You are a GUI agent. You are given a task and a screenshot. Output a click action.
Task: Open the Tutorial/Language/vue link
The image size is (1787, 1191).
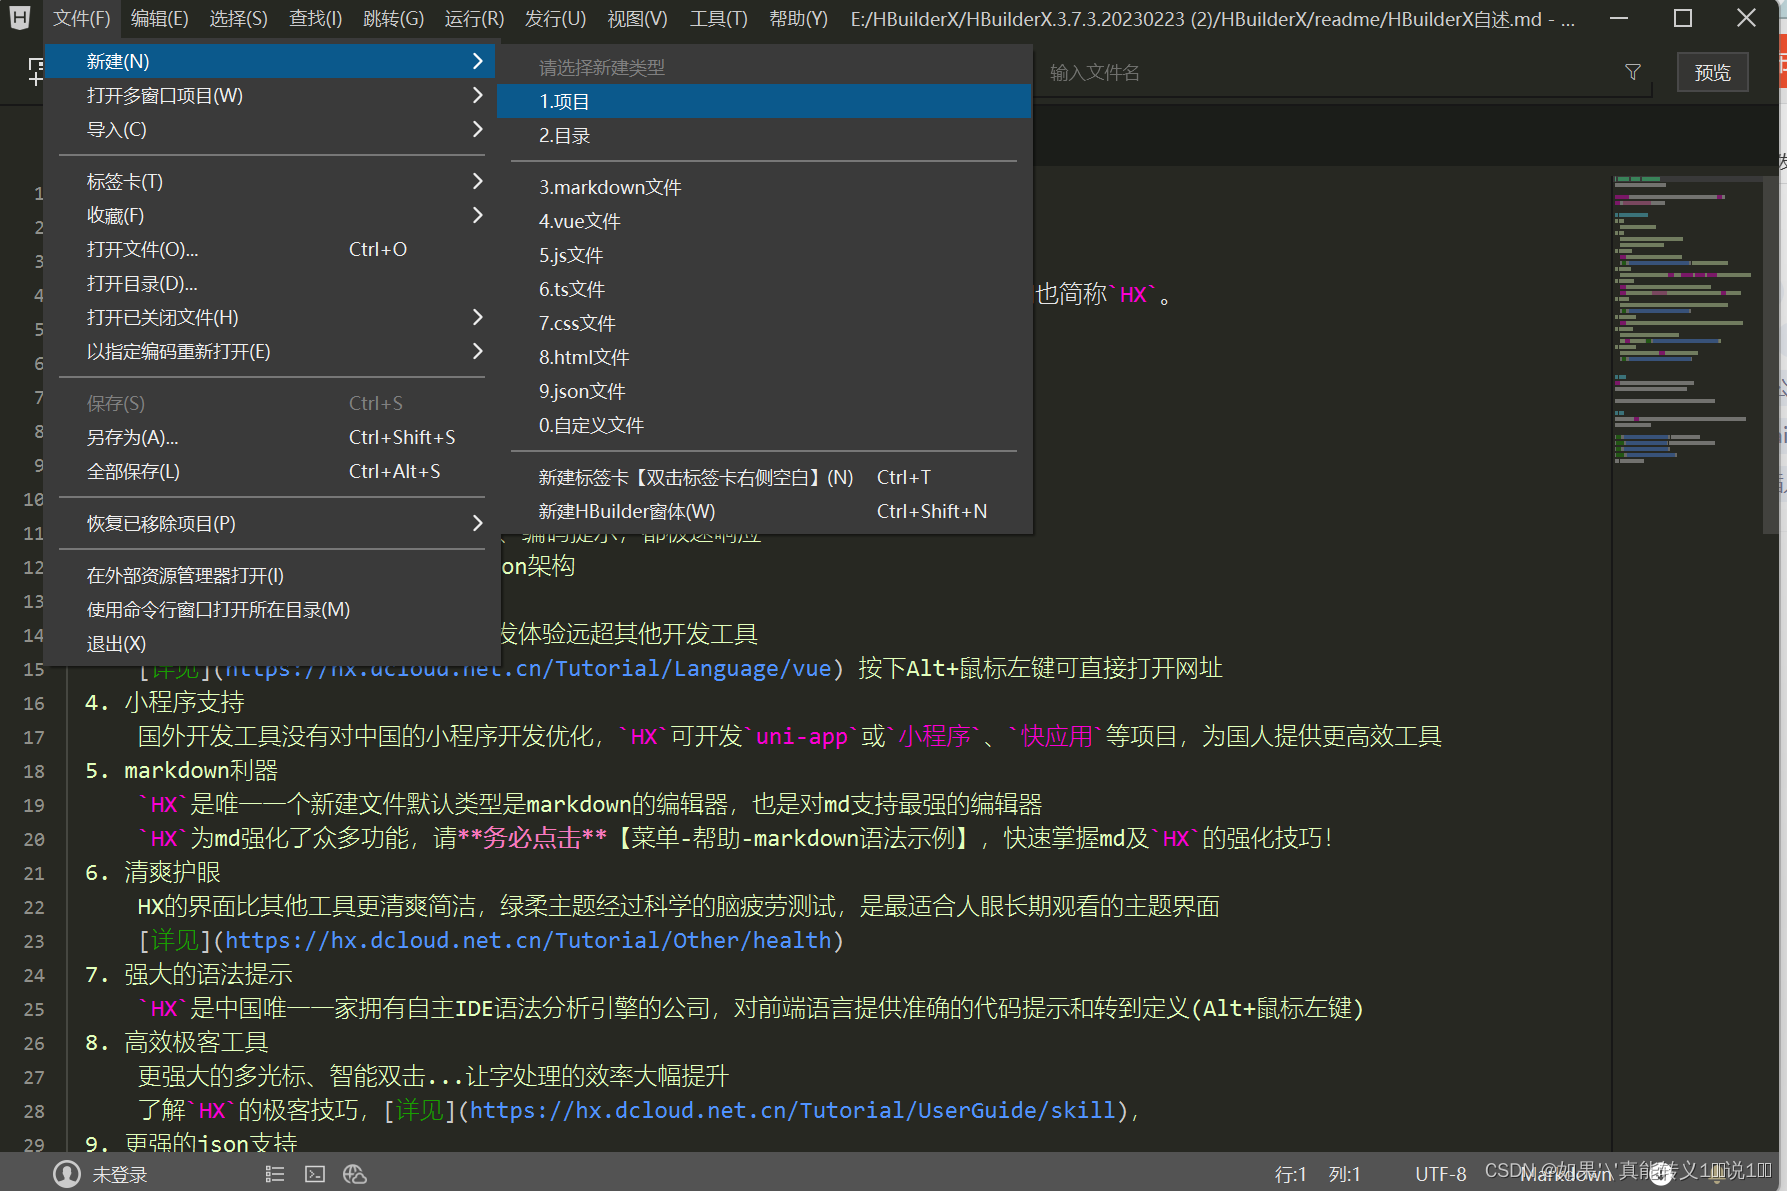[528, 668]
